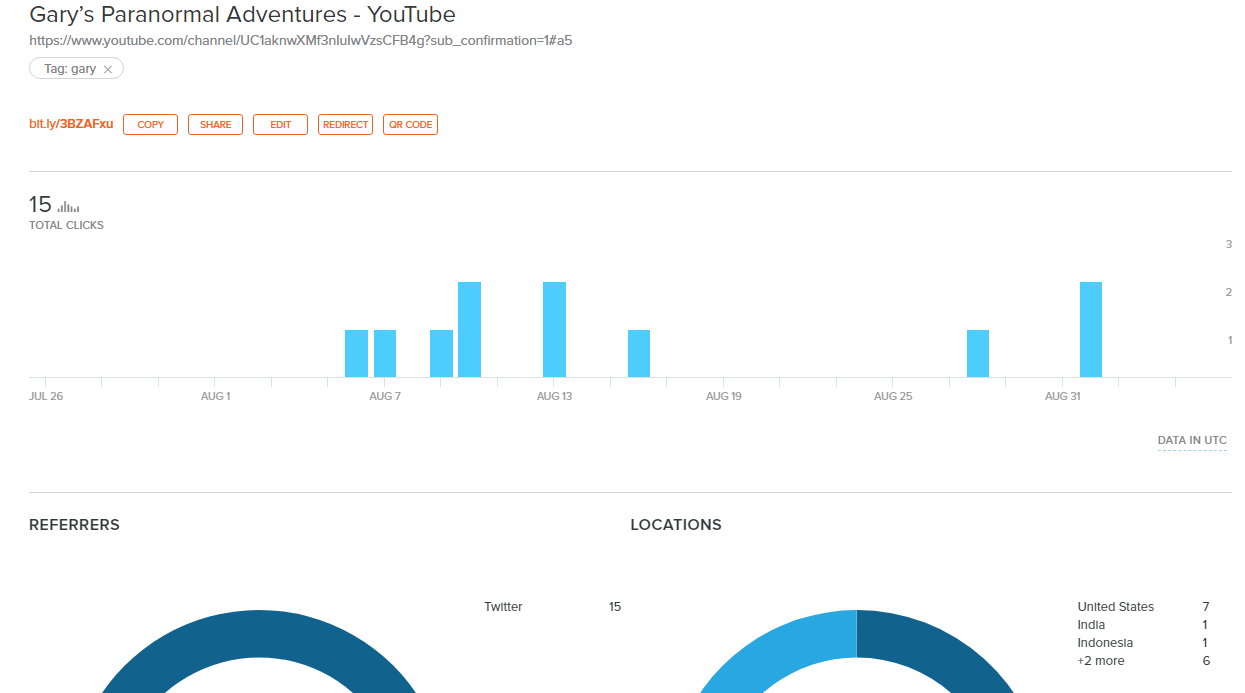Click the LOCATIONS heading
This screenshot has height=693, width=1245.
(676, 525)
